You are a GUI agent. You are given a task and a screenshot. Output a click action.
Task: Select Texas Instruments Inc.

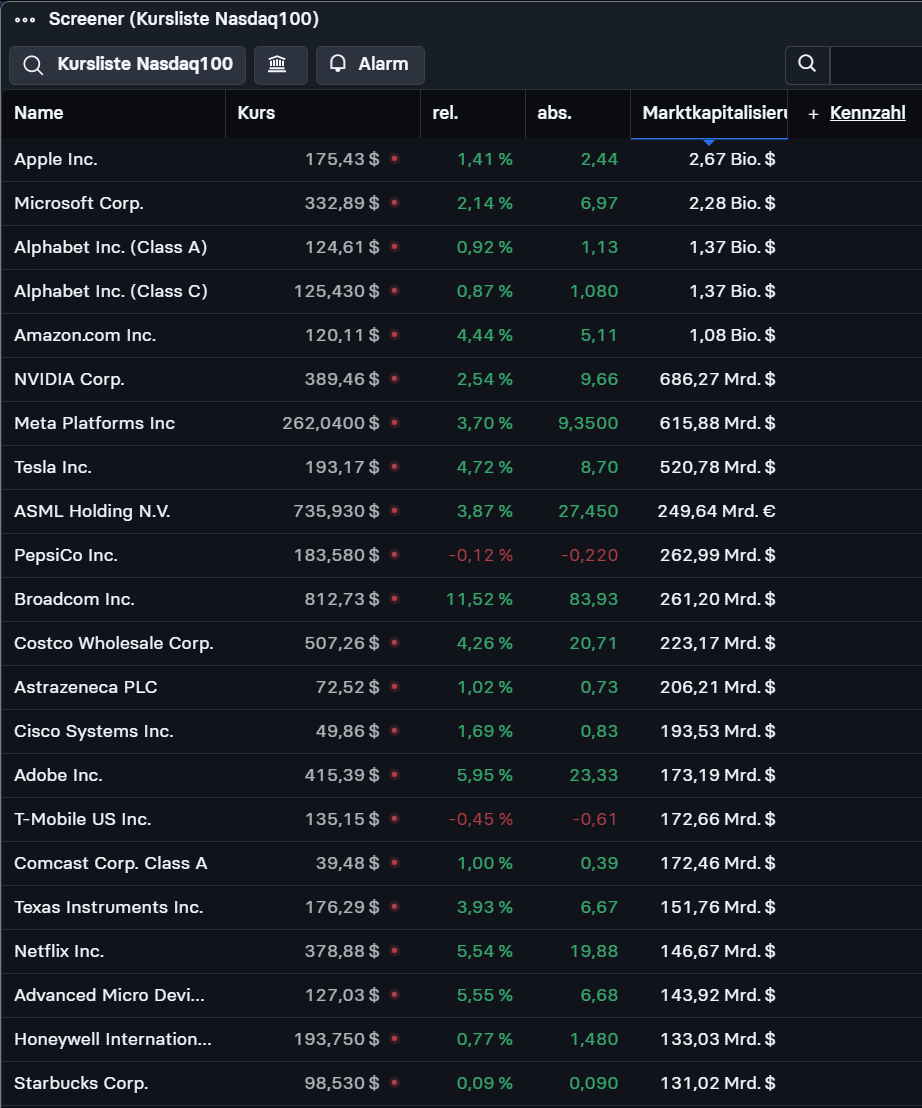(109, 907)
